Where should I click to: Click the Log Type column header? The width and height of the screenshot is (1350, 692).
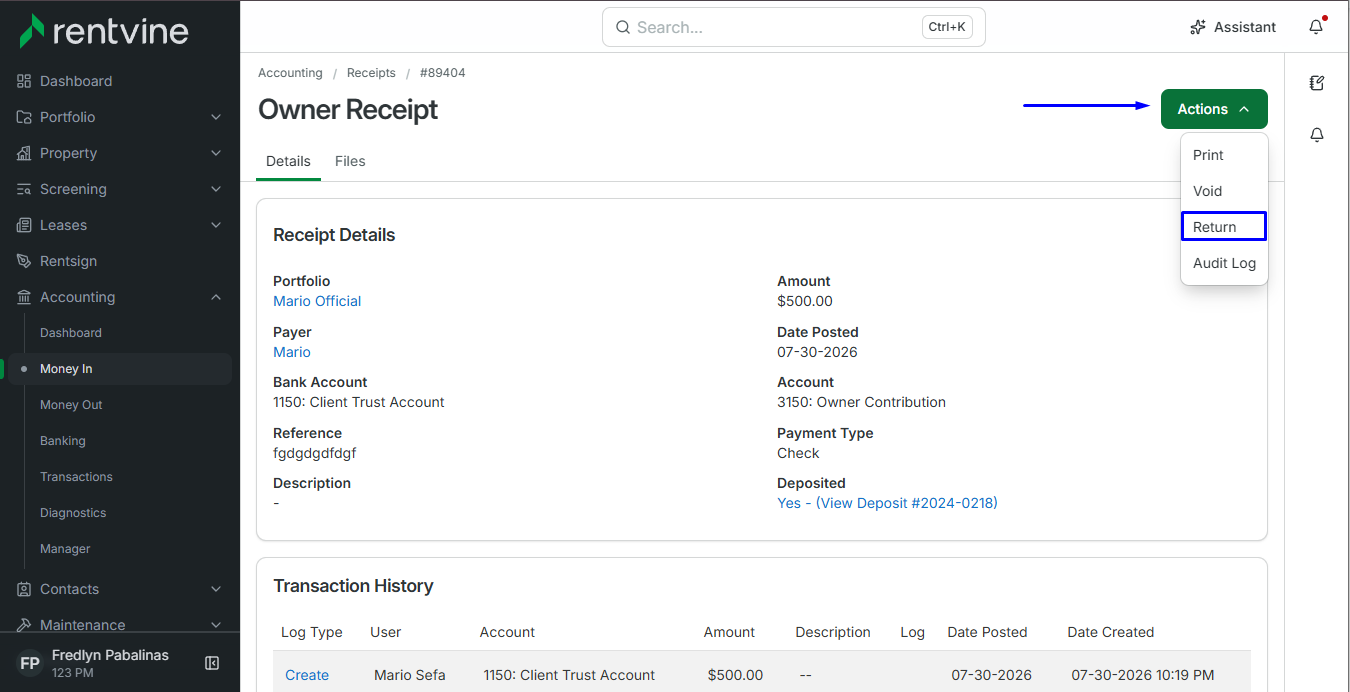[x=312, y=632]
